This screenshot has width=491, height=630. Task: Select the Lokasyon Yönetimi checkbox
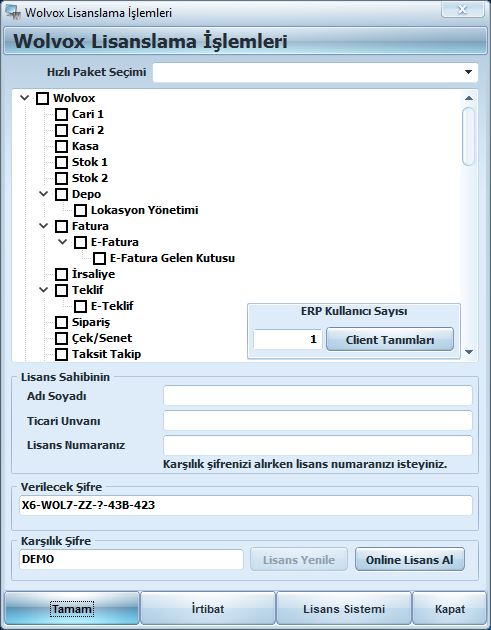point(80,210)
